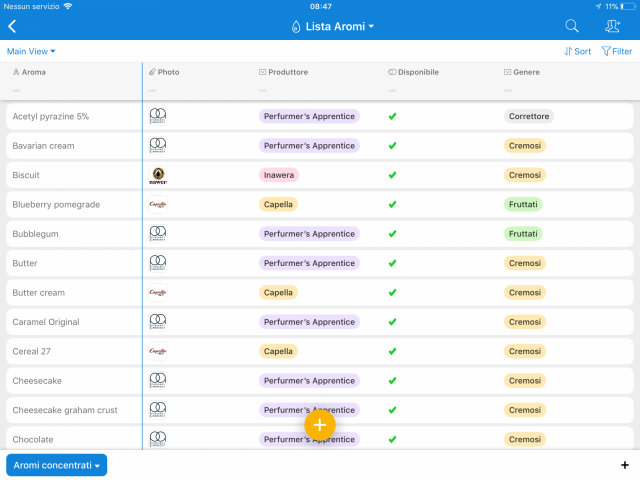Open the Aromi concentrati table selector
Image resolution: width=640 pixels, height=480 pixels.
[x=56, y=465]
